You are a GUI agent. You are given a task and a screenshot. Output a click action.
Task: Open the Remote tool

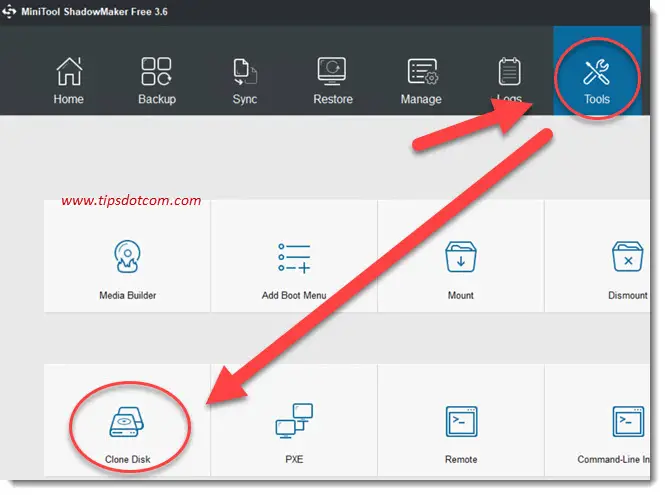click(461, 420)
